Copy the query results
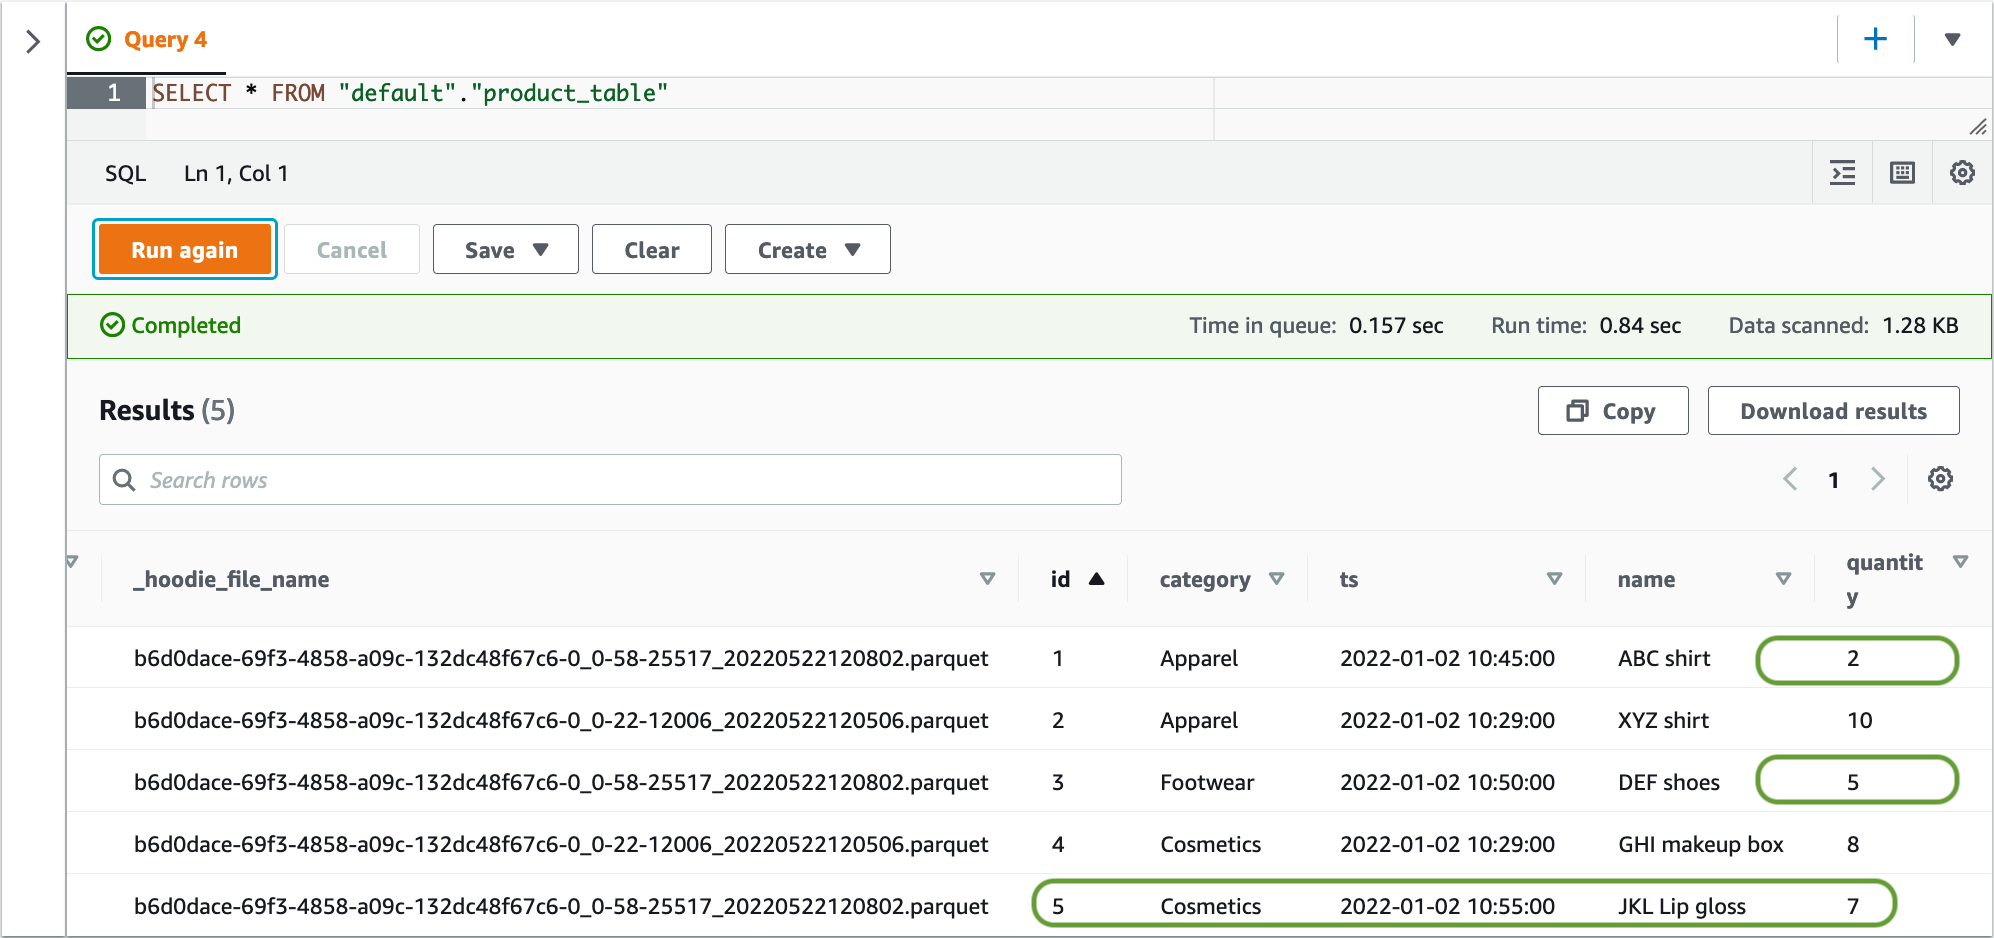The width and height of the screenshot is (1994, 938). tap(1612, 411)
